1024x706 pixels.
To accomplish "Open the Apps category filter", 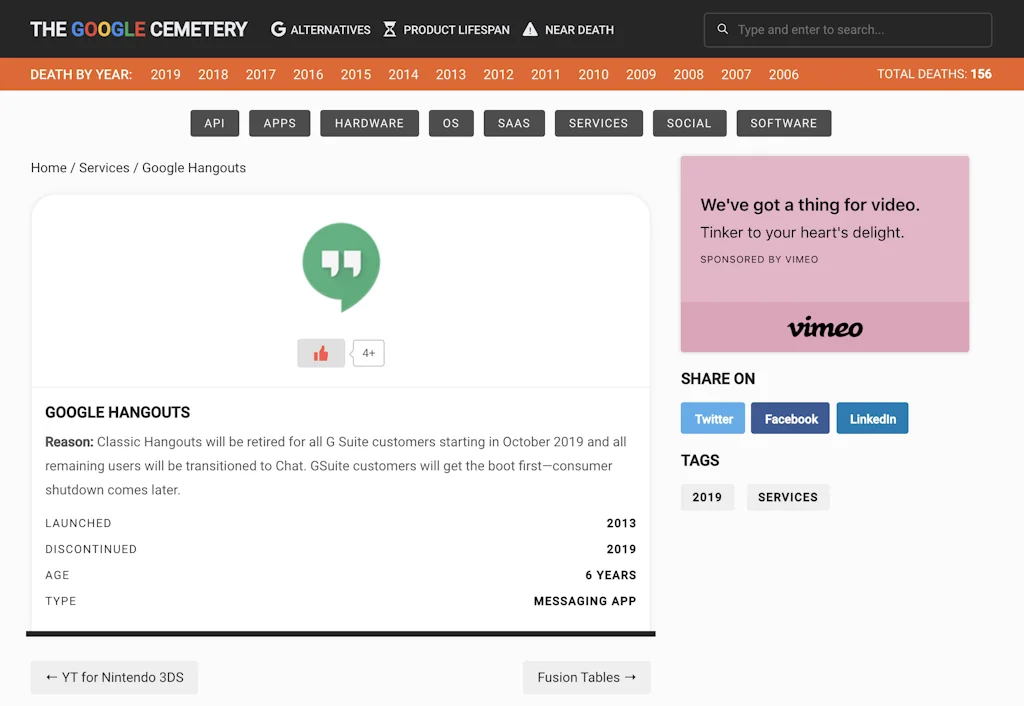I will point(279,123).
